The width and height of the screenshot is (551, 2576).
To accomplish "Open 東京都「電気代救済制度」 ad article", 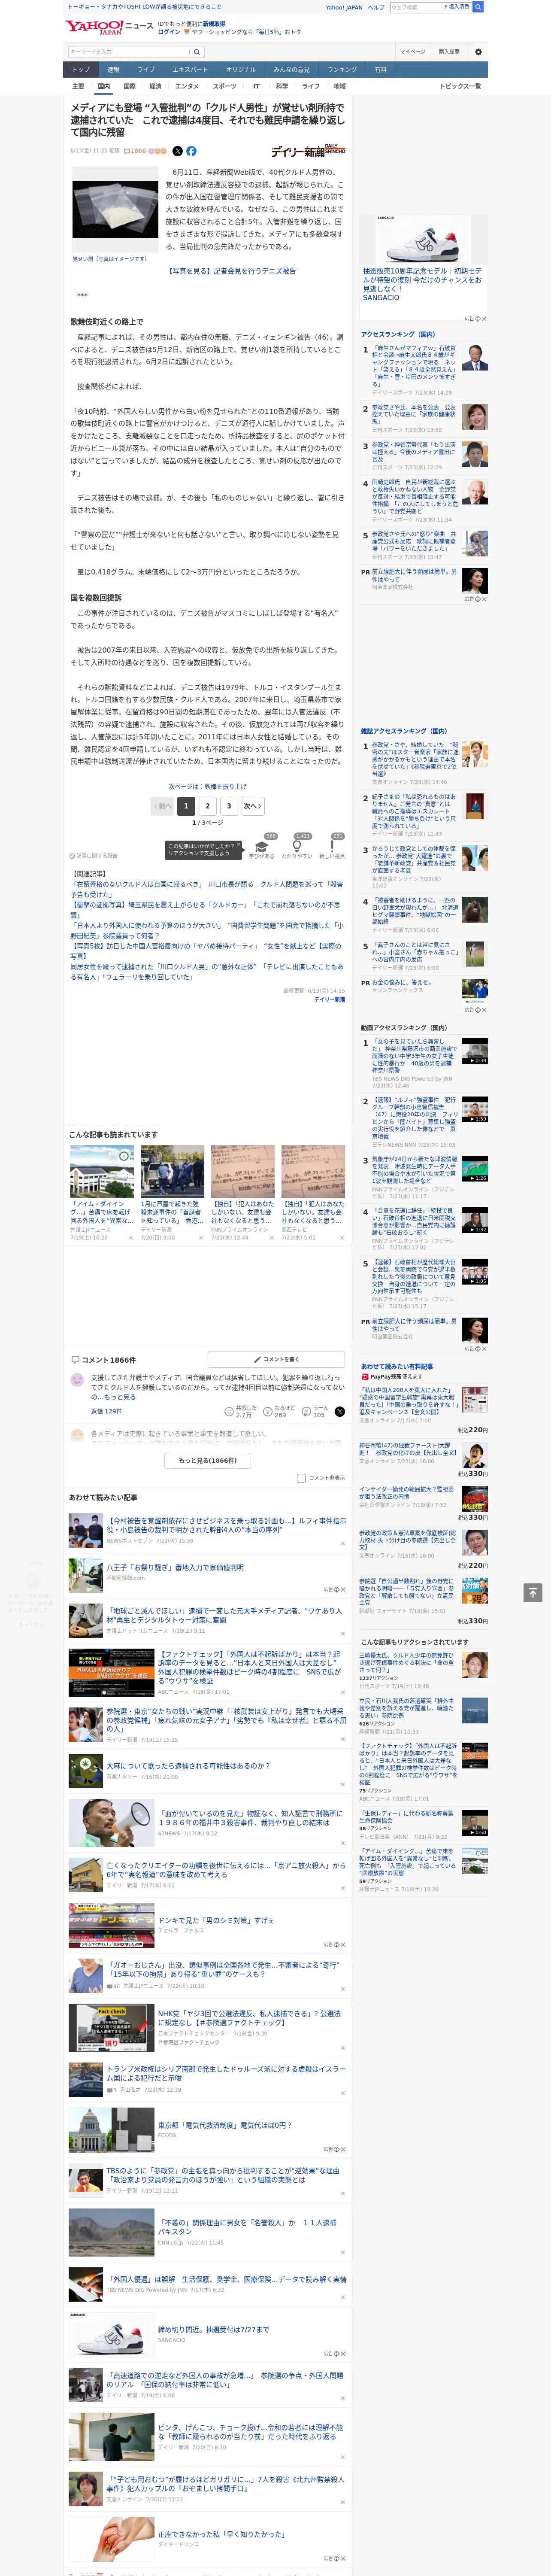I will (x=224, y=2125).
